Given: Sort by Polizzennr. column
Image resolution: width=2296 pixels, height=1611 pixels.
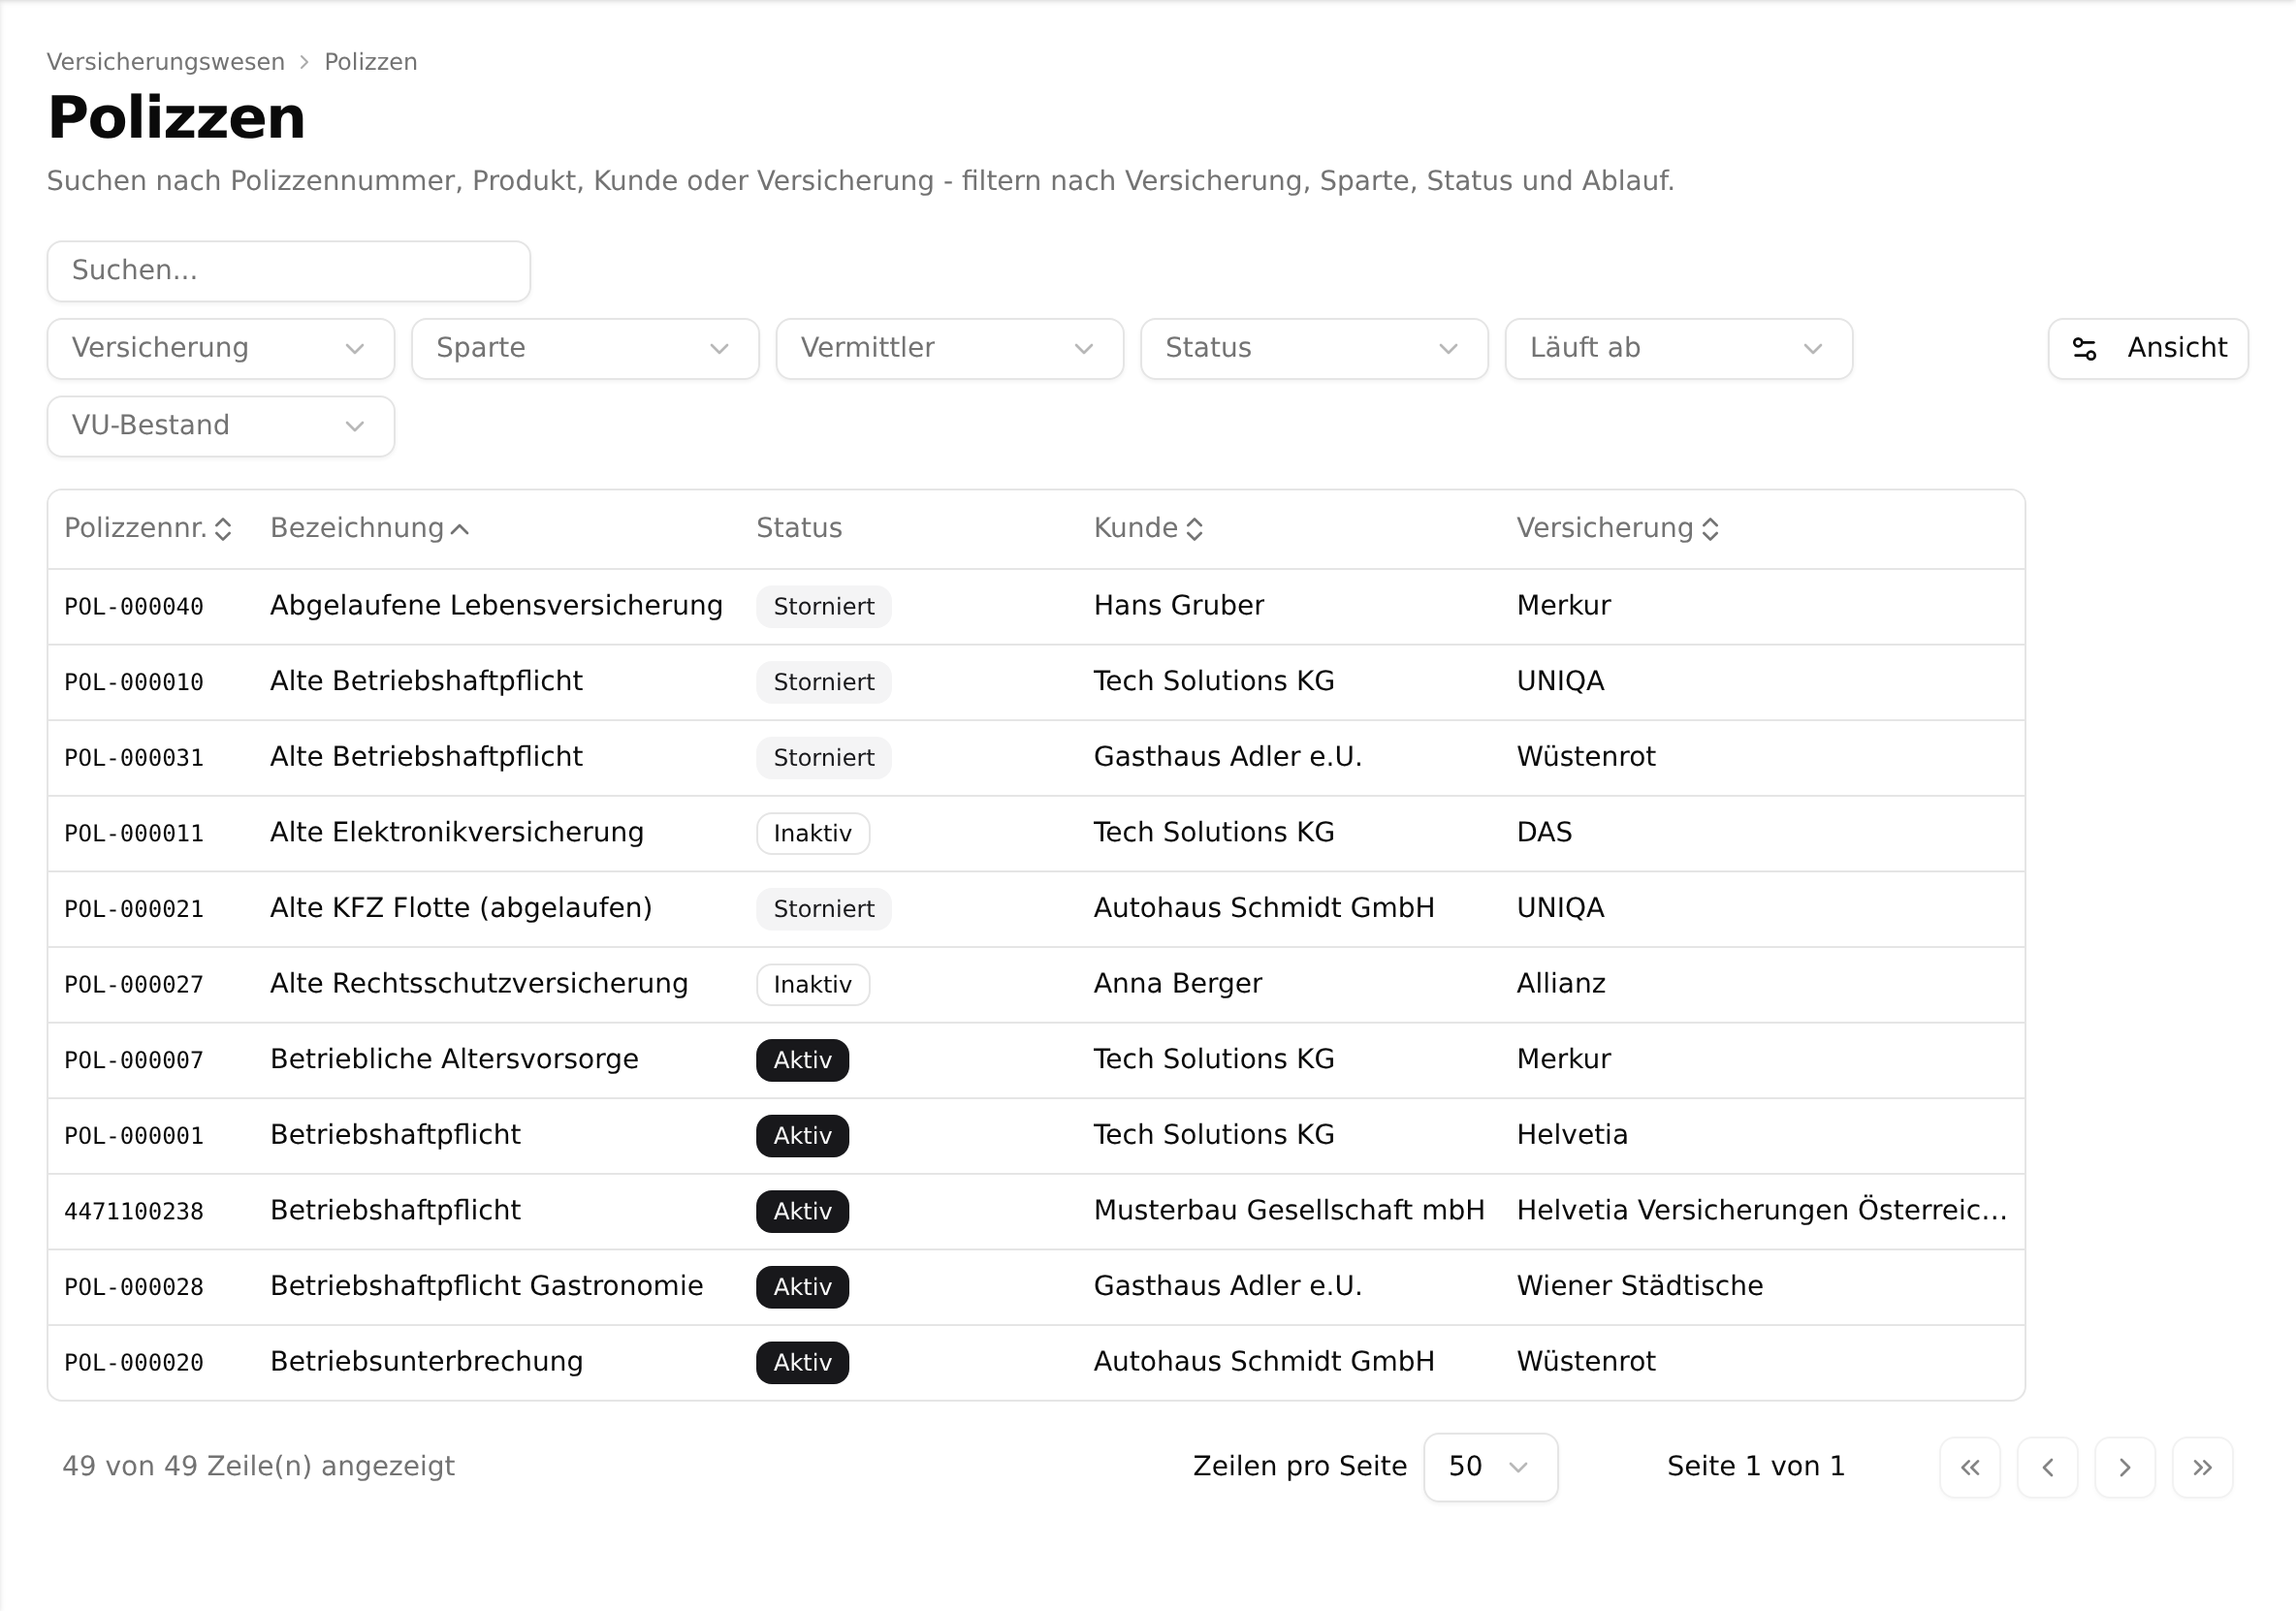Looking at the screenshot, I should (x=148, y=528).
